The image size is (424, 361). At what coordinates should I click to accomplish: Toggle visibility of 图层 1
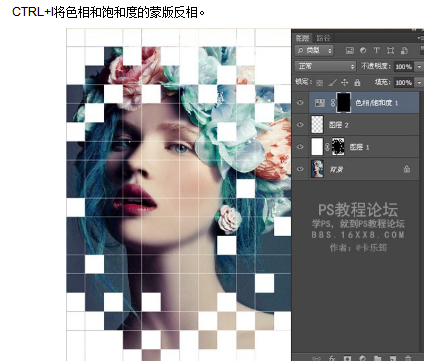300,147
